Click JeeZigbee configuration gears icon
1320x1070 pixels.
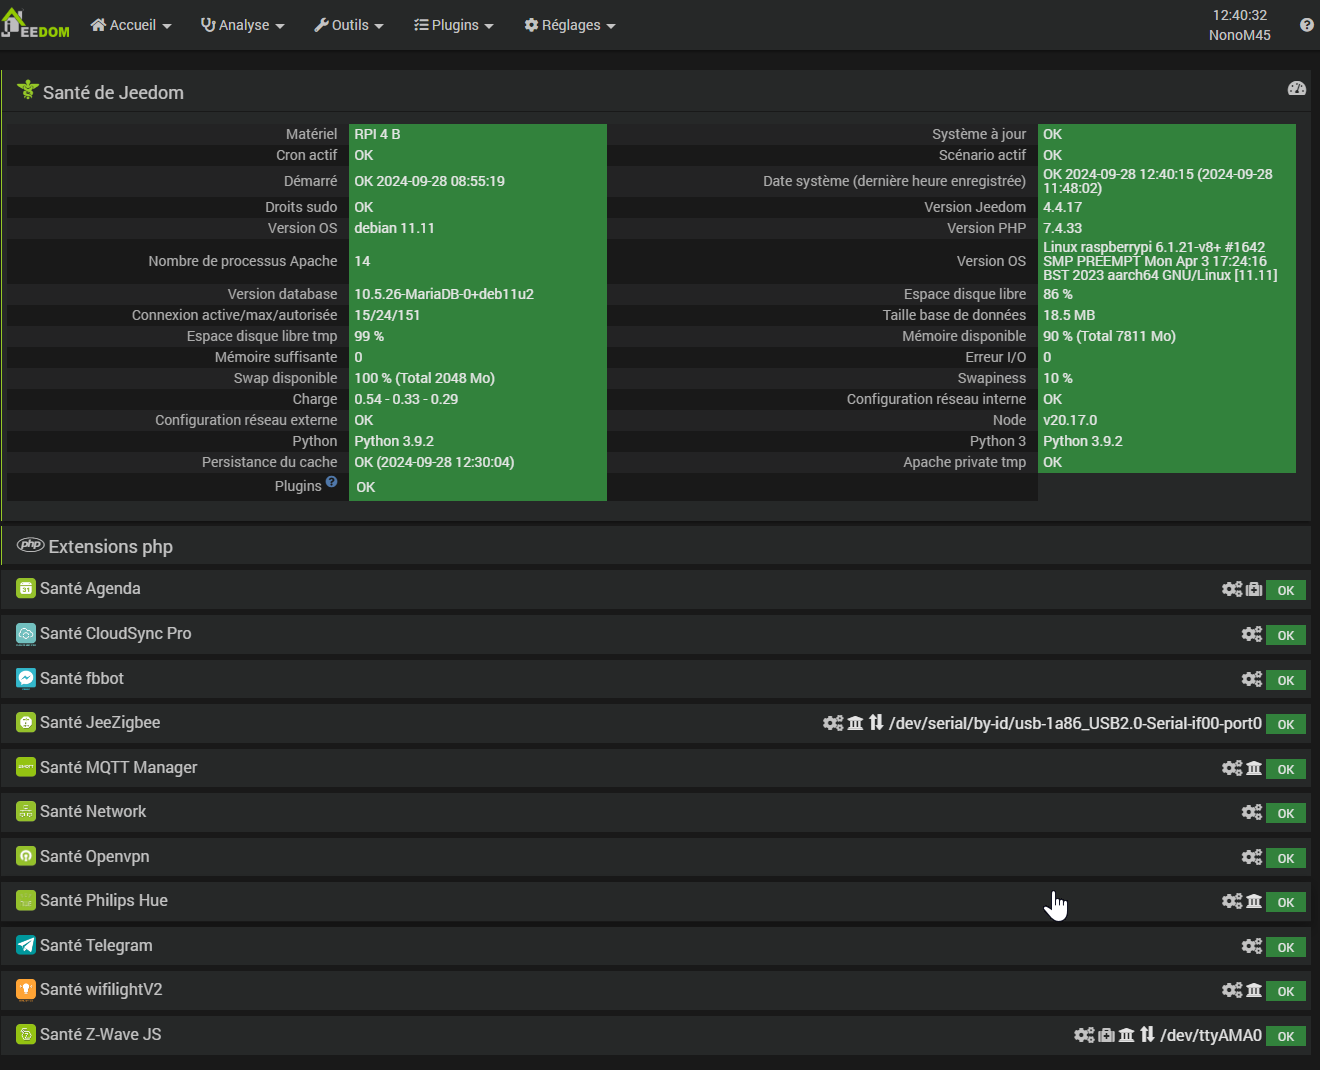click(833, 723)
